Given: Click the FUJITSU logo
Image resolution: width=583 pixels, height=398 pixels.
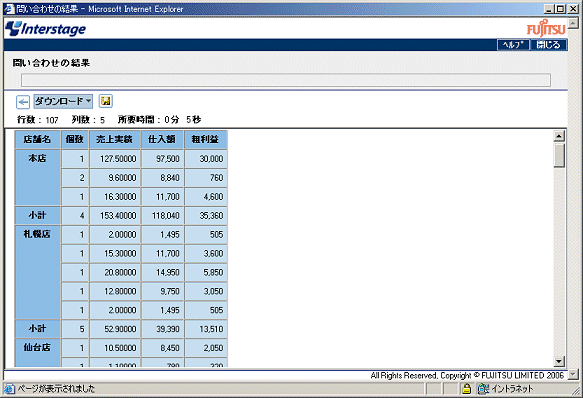Looking at the screenshot, I should [546, 29].
